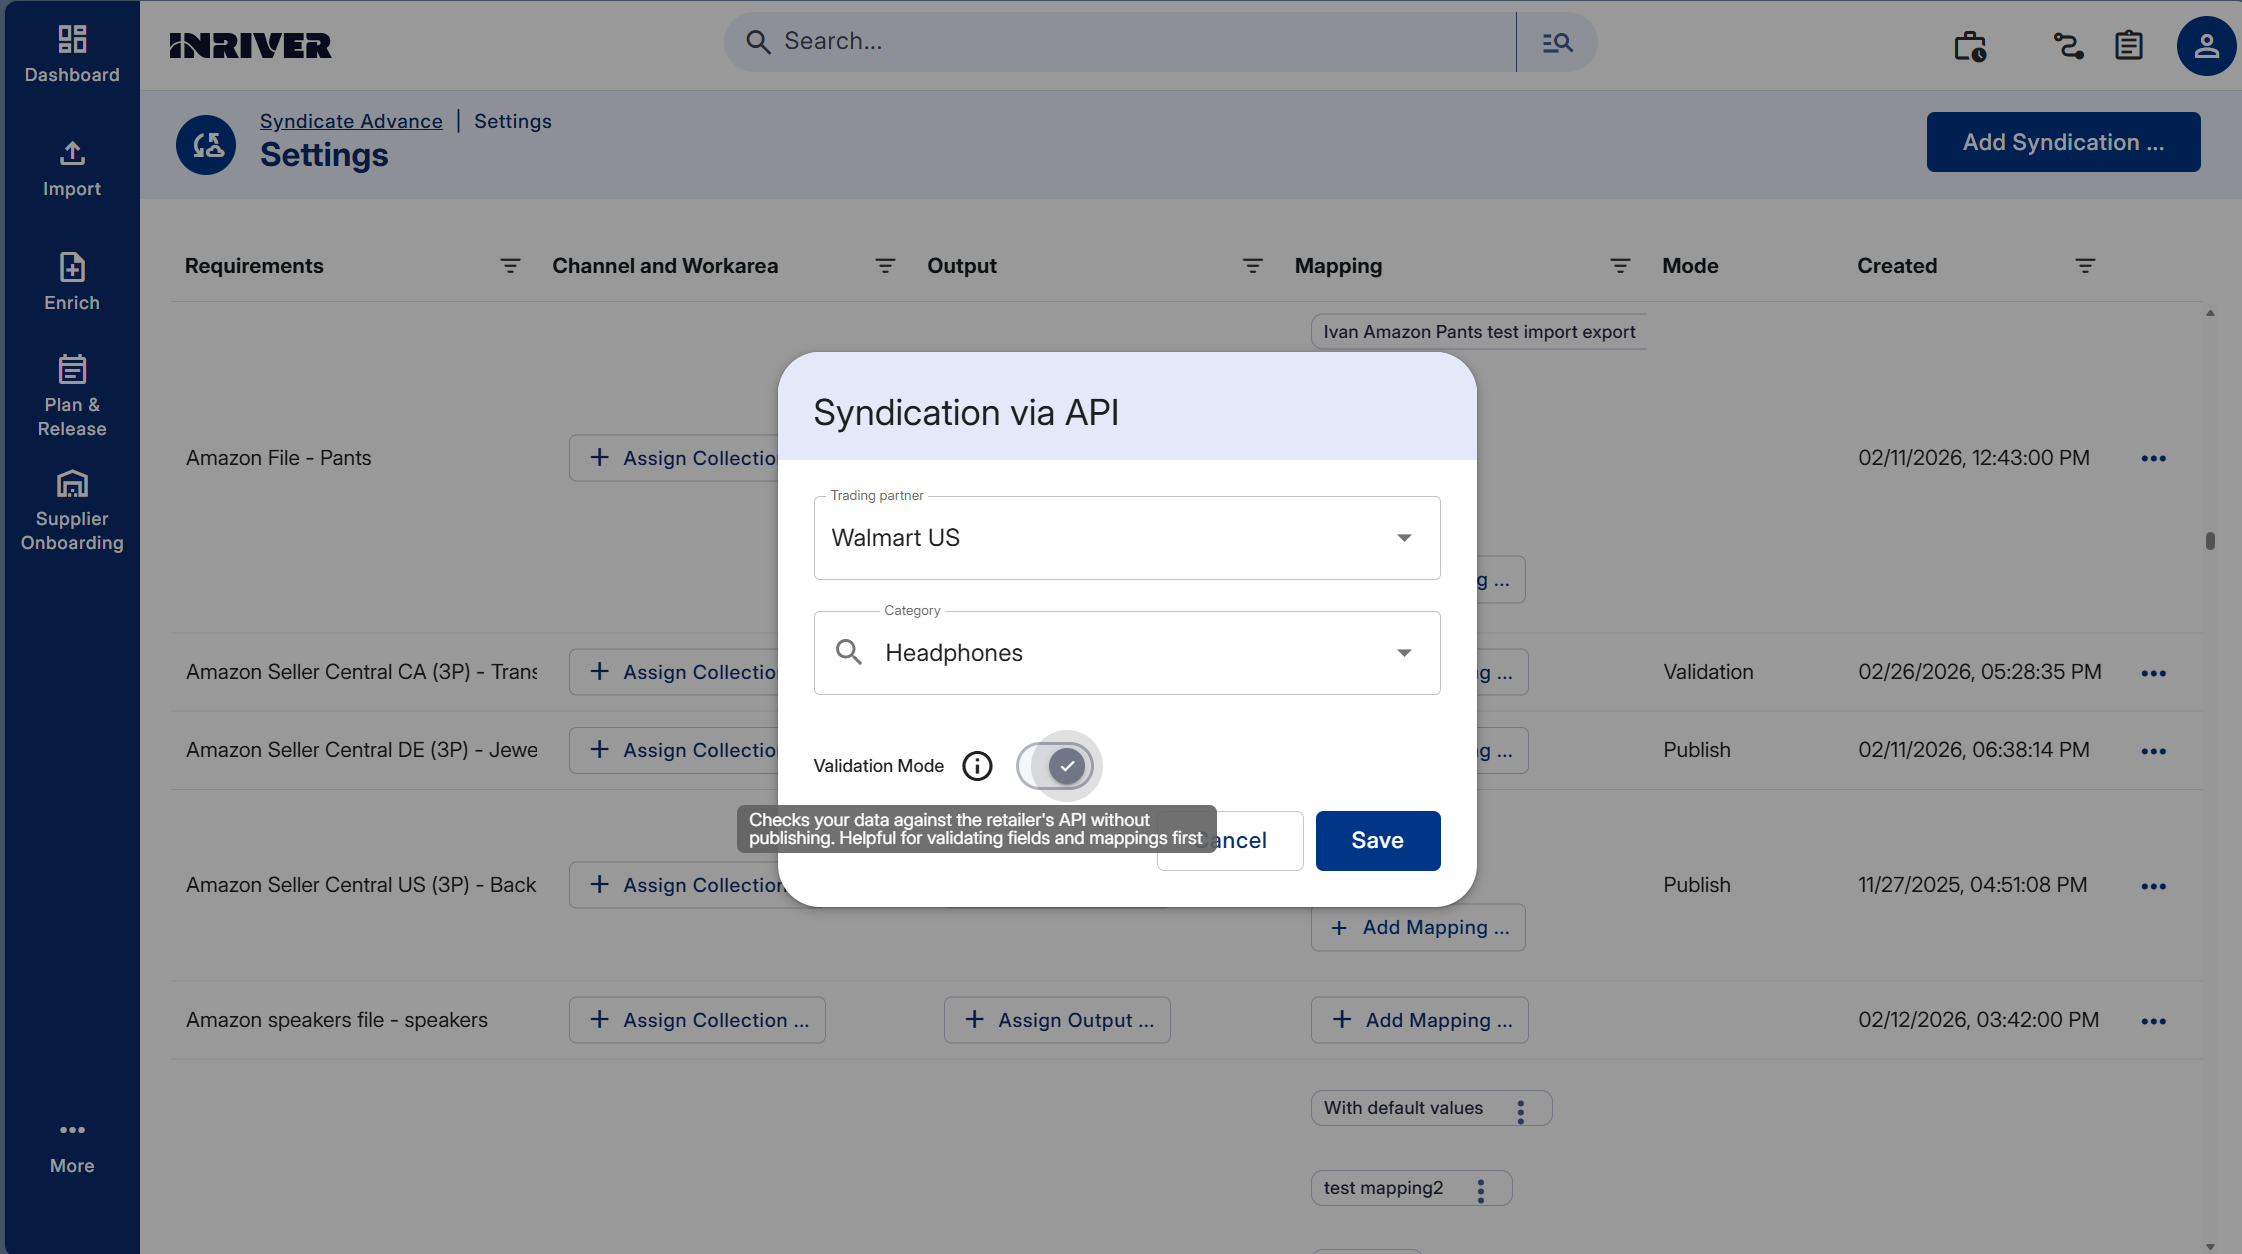Assign Collection for Amazon File - Pants row
This screenshot has width=2242, height=1254.
[674, 458]
